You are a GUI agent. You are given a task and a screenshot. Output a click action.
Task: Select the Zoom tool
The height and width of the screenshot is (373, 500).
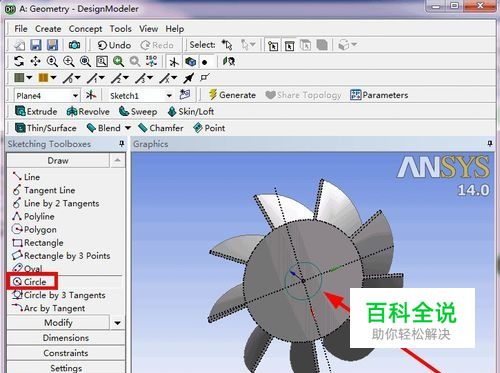point(52,61)
